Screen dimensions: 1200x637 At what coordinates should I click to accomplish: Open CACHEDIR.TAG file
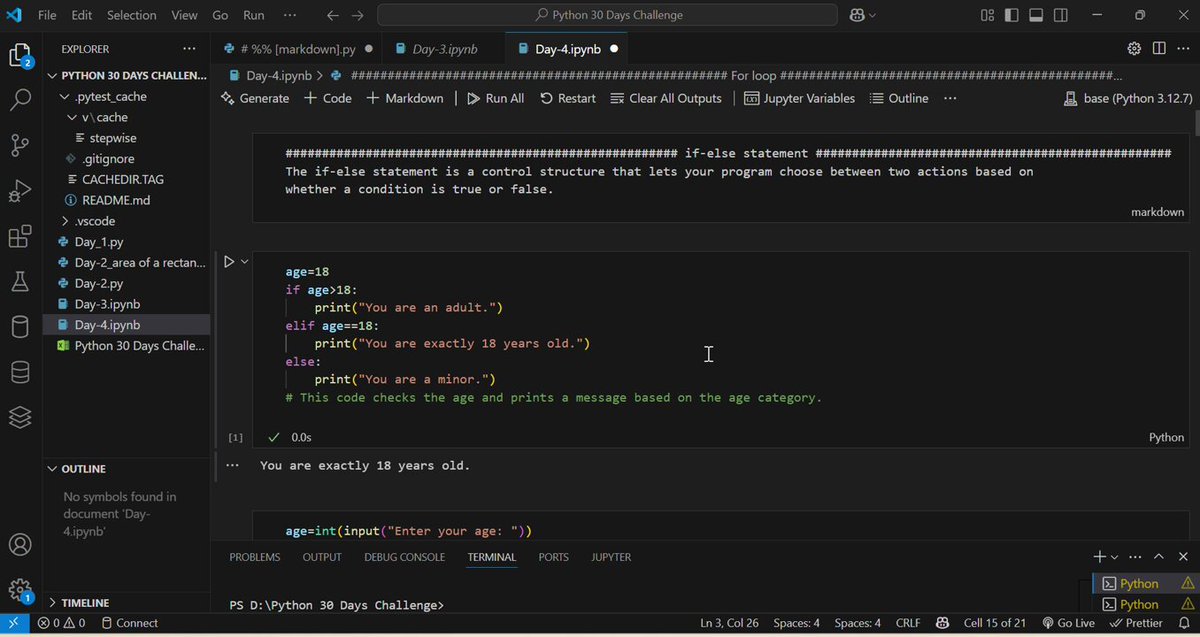pyautogui.click(x=122, y=179)
